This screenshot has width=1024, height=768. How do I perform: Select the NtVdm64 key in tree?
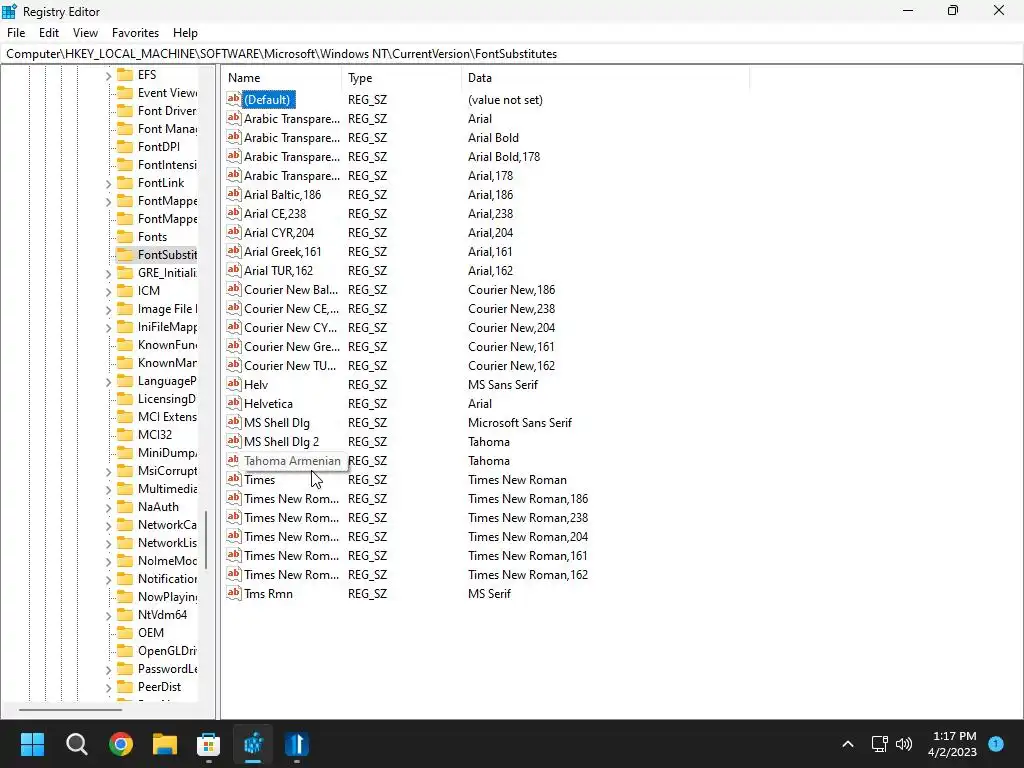tap(162, 615)
